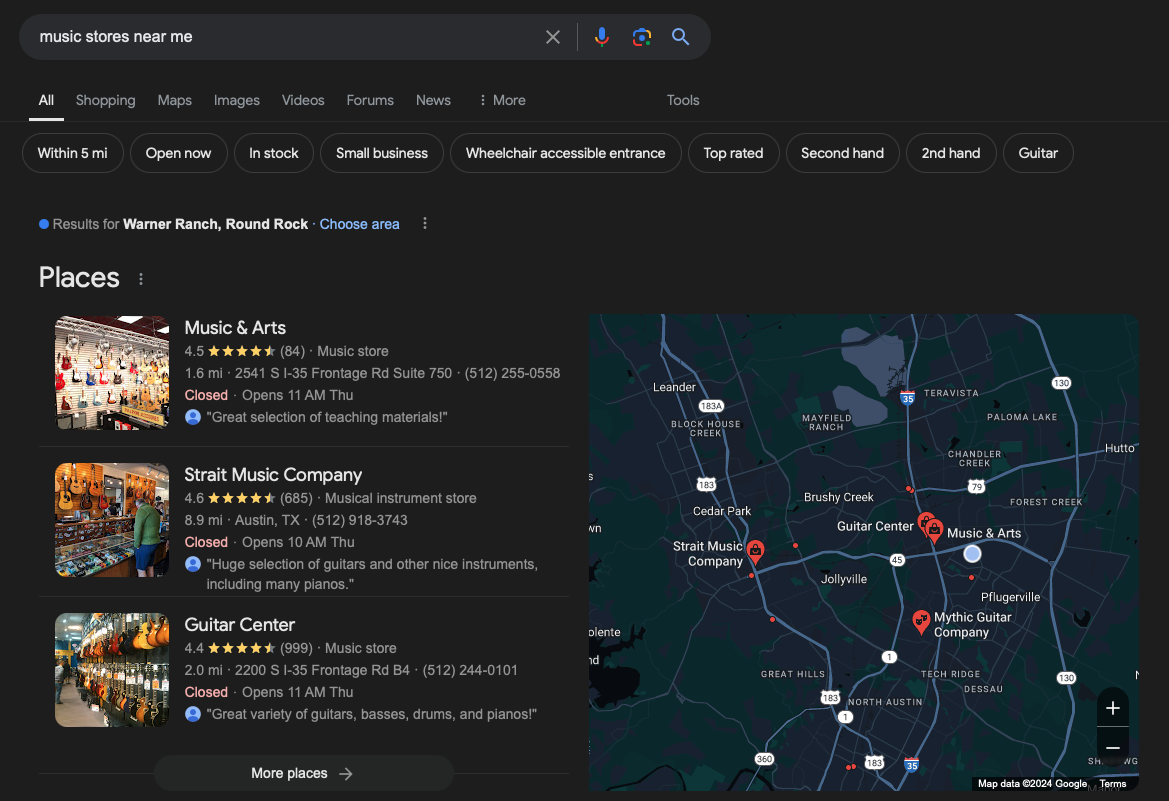Viewport: 1169px width, 801px height.
Task: Open the Maps tab
Action: click(x=174, y=100)
